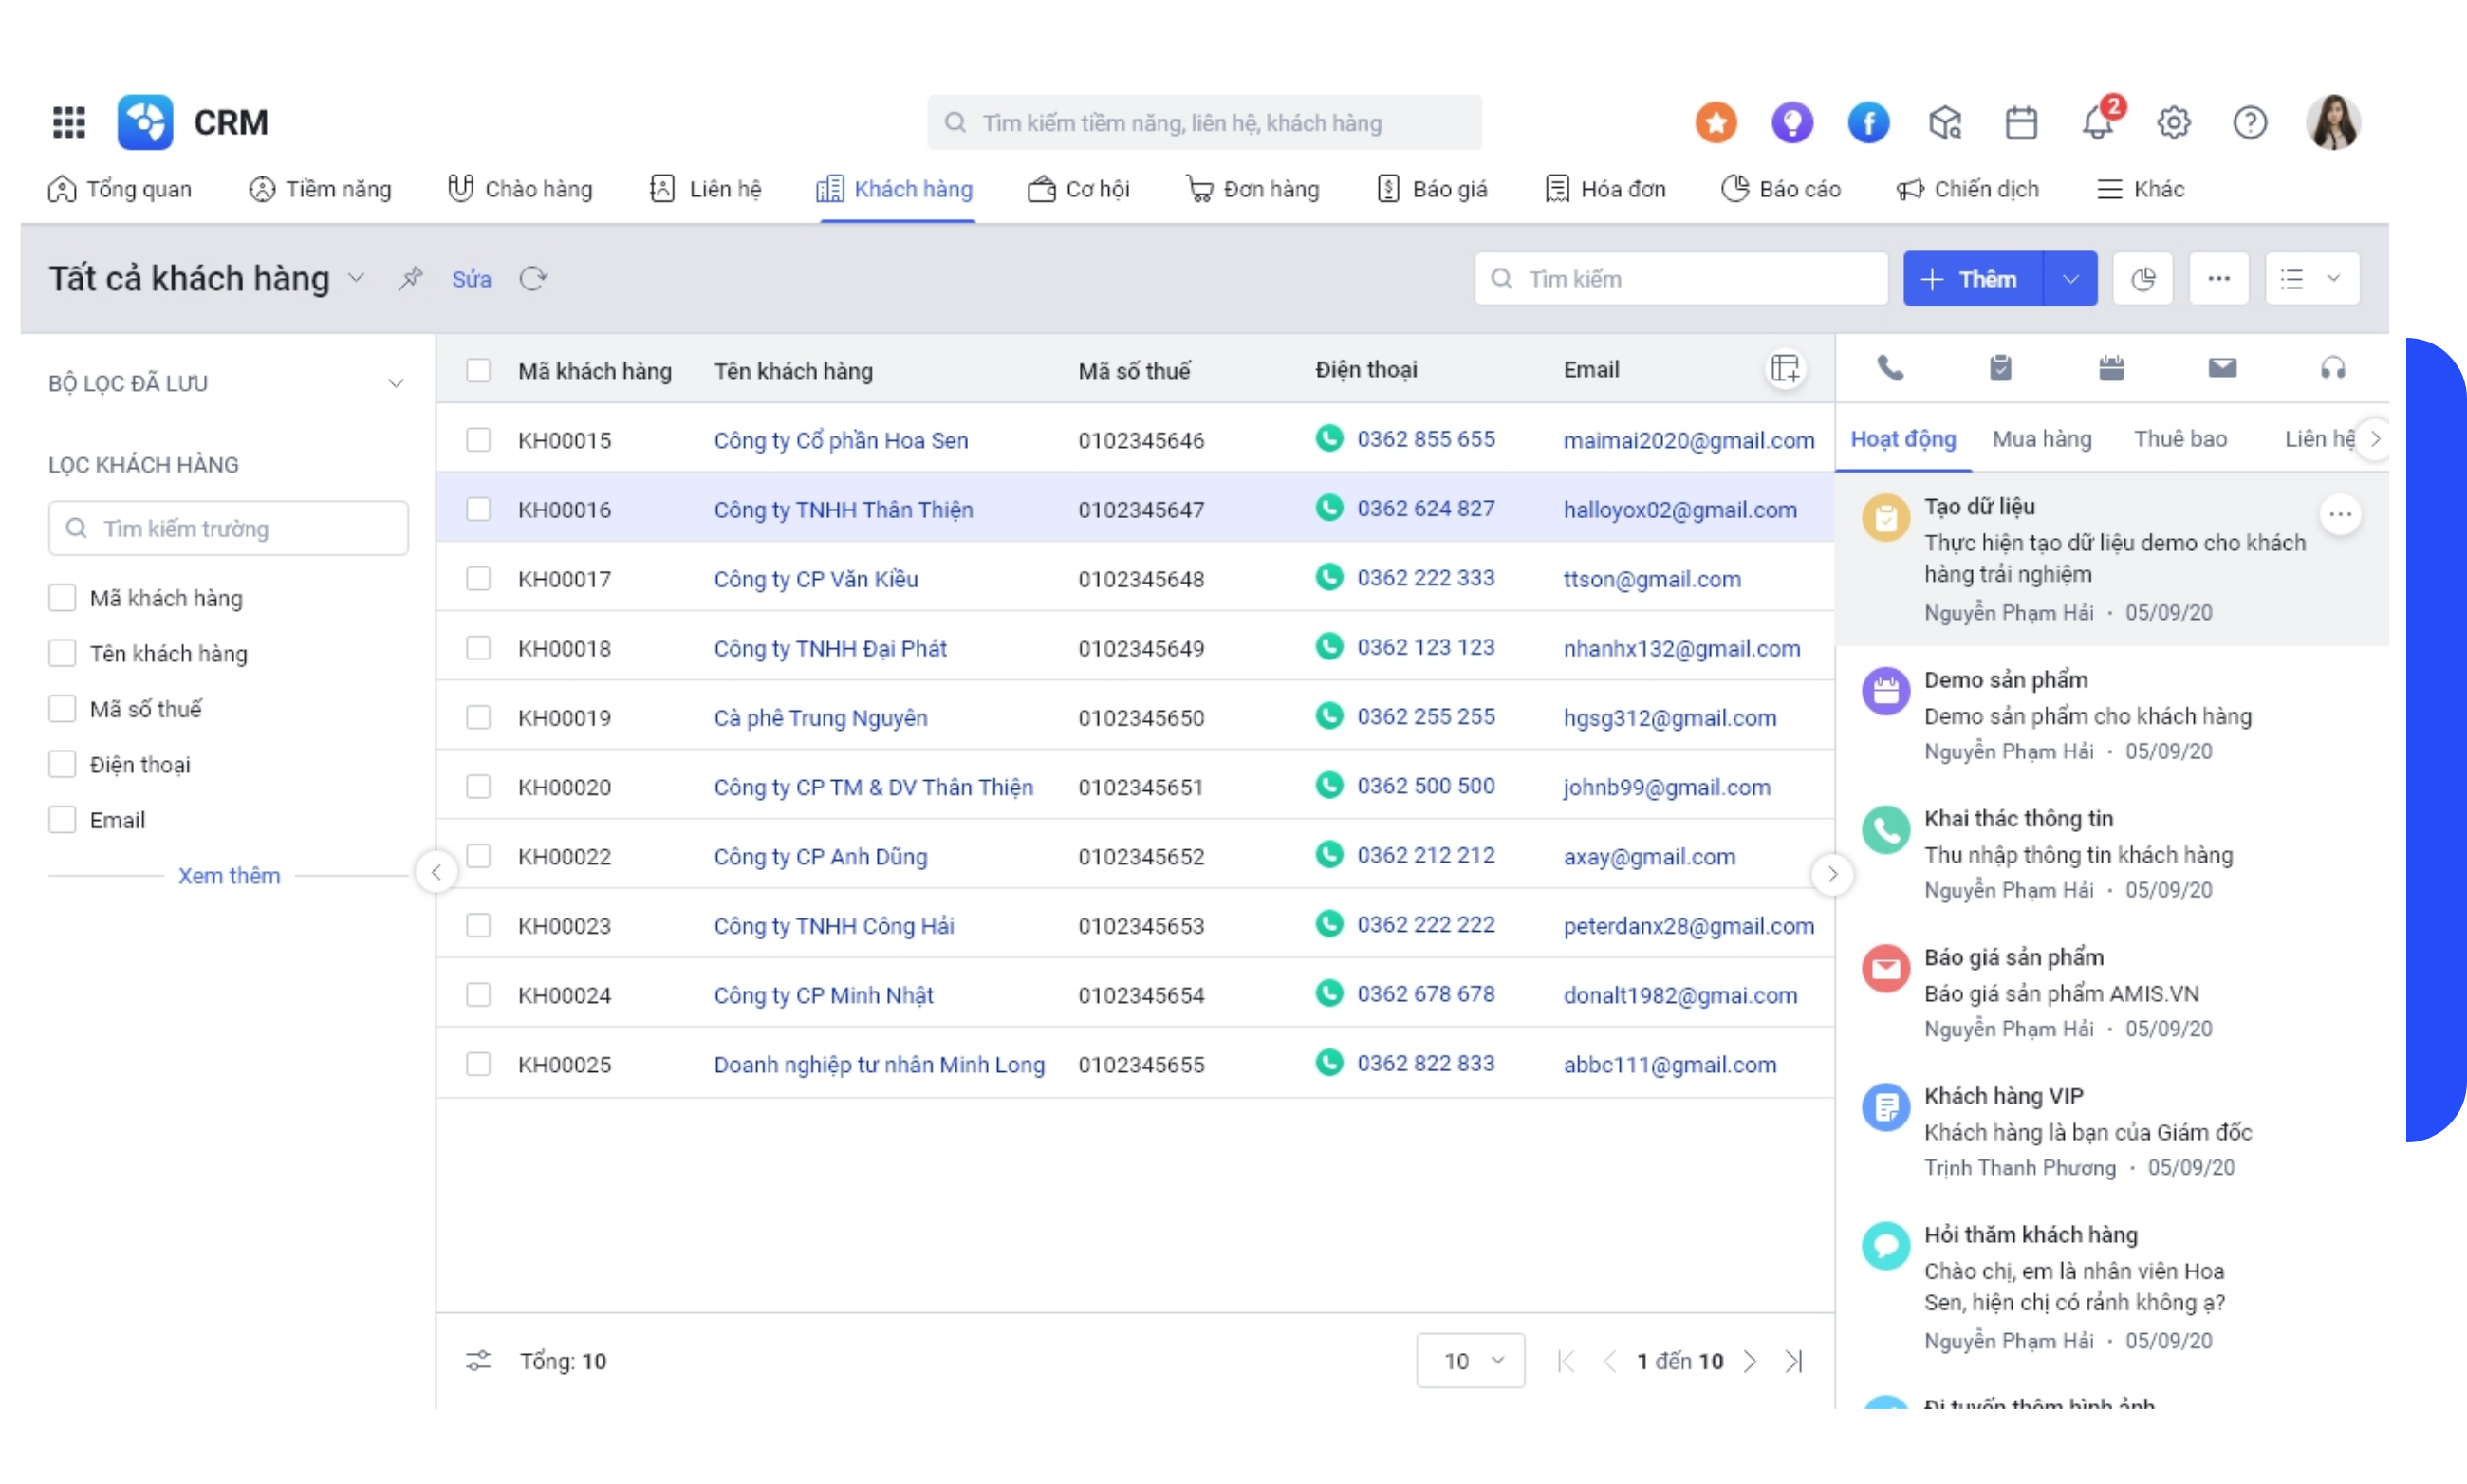Open the apps grid launcher
2467x1484 pixels.
tap(69, 122)
